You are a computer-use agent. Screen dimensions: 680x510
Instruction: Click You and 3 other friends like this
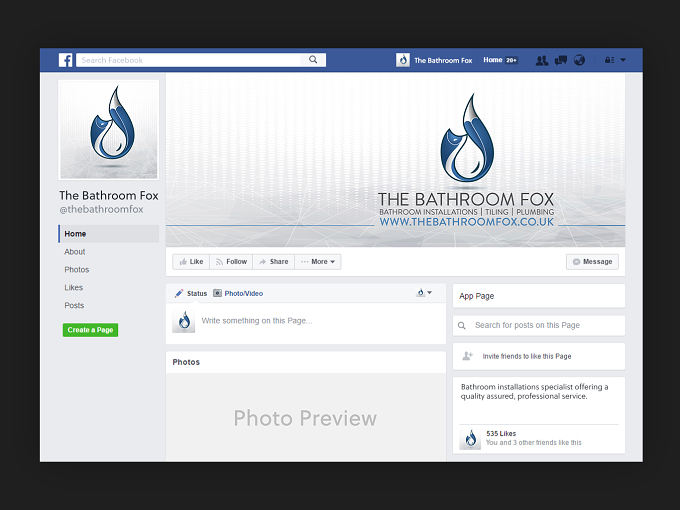534,443
